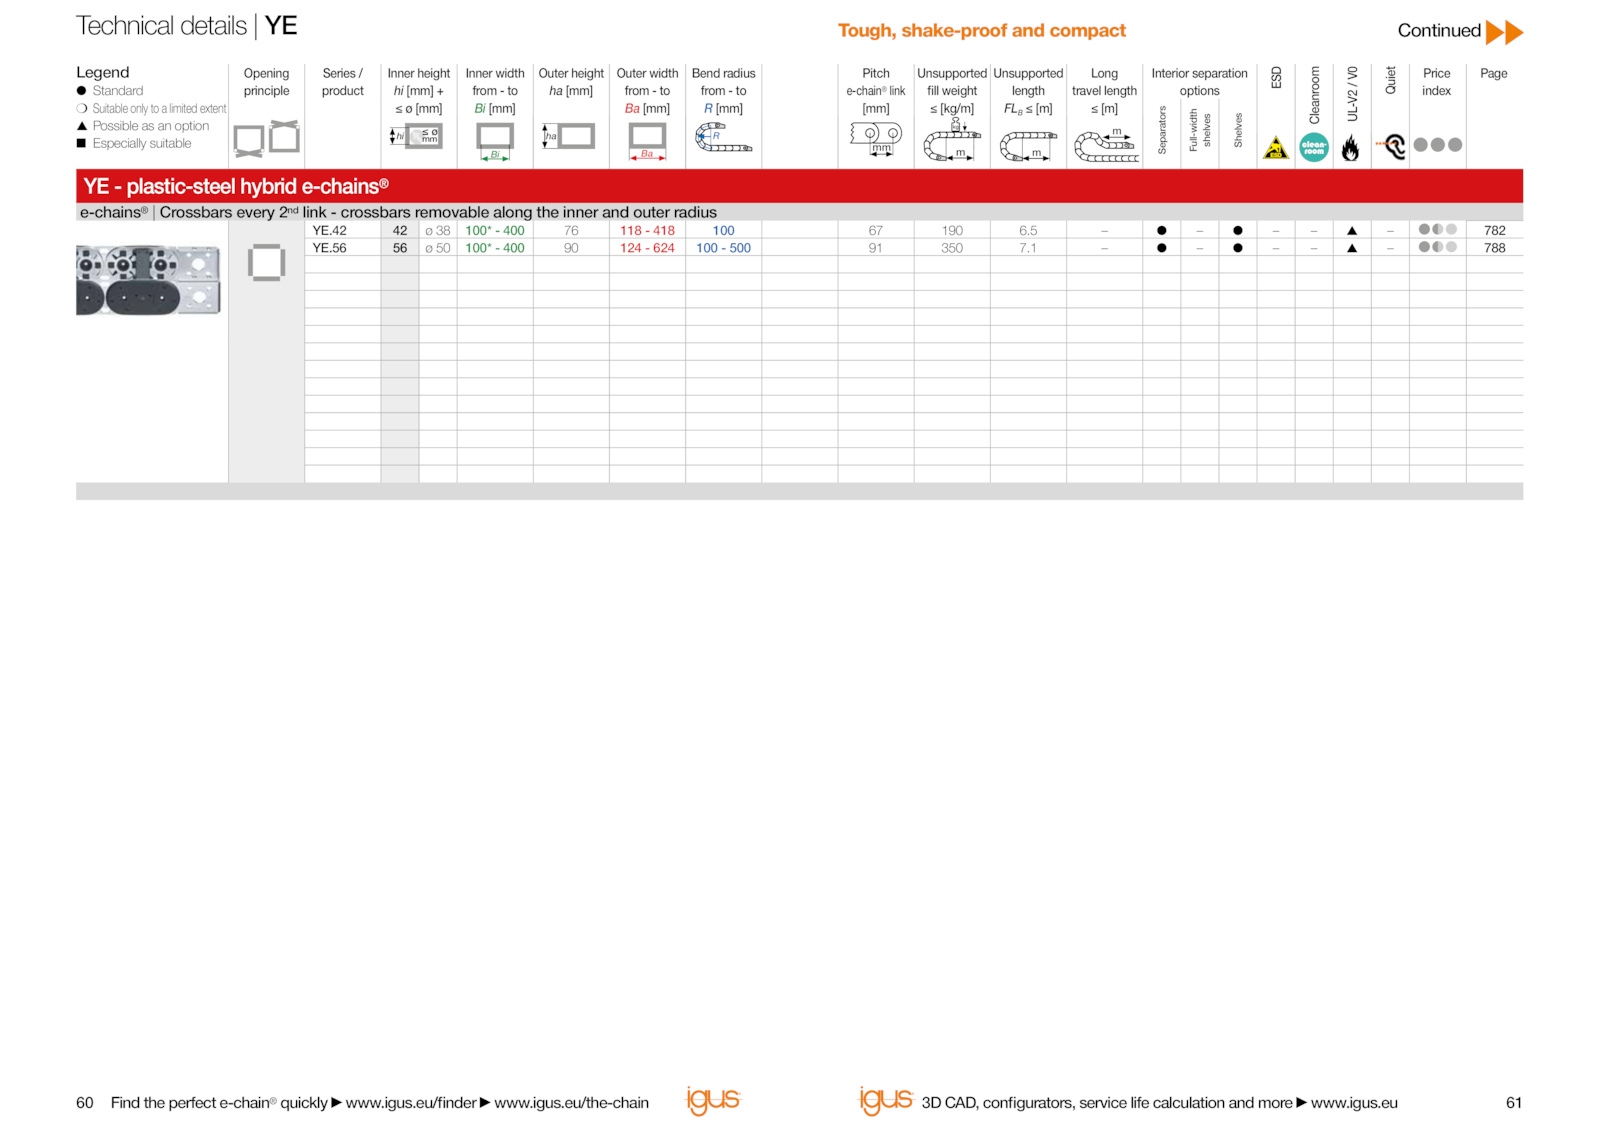Click the YE.42 price index dots
This screenshot has height=1131, width=1600.
point(1438,230)
